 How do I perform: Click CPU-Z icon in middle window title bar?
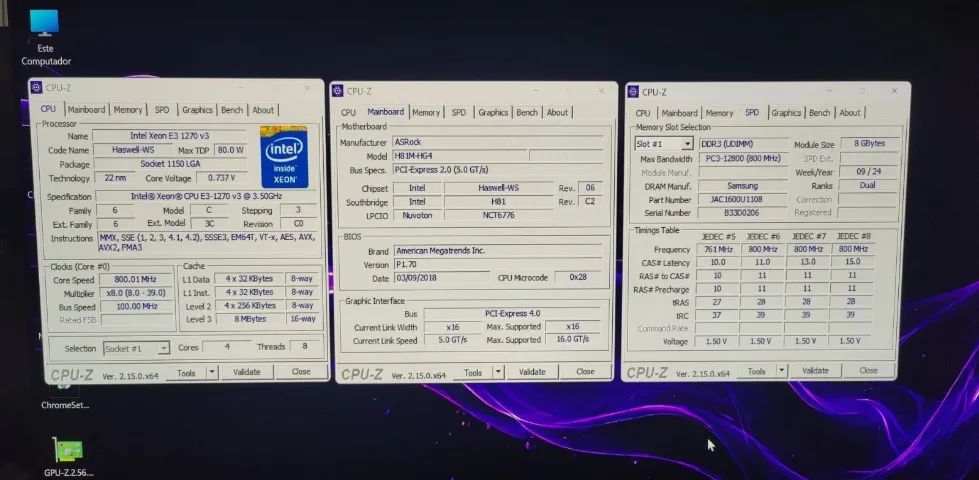coord(338,91)
